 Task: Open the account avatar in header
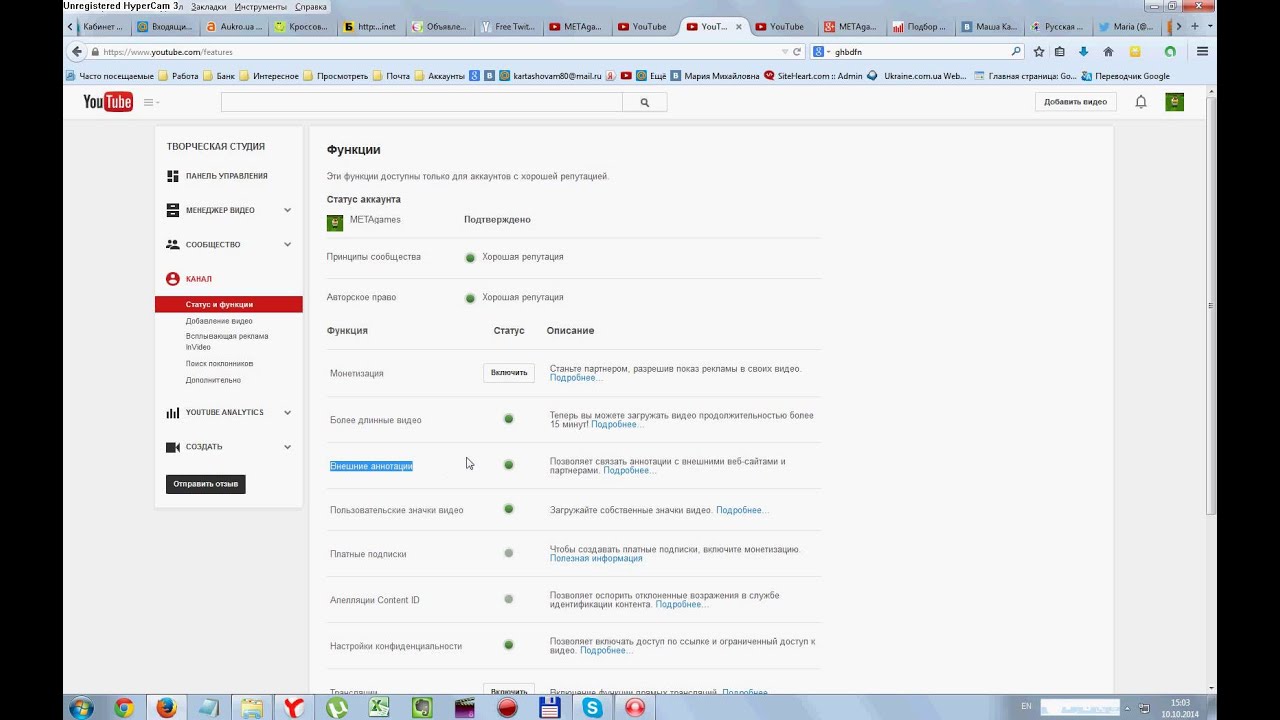tap(1175, 102)
